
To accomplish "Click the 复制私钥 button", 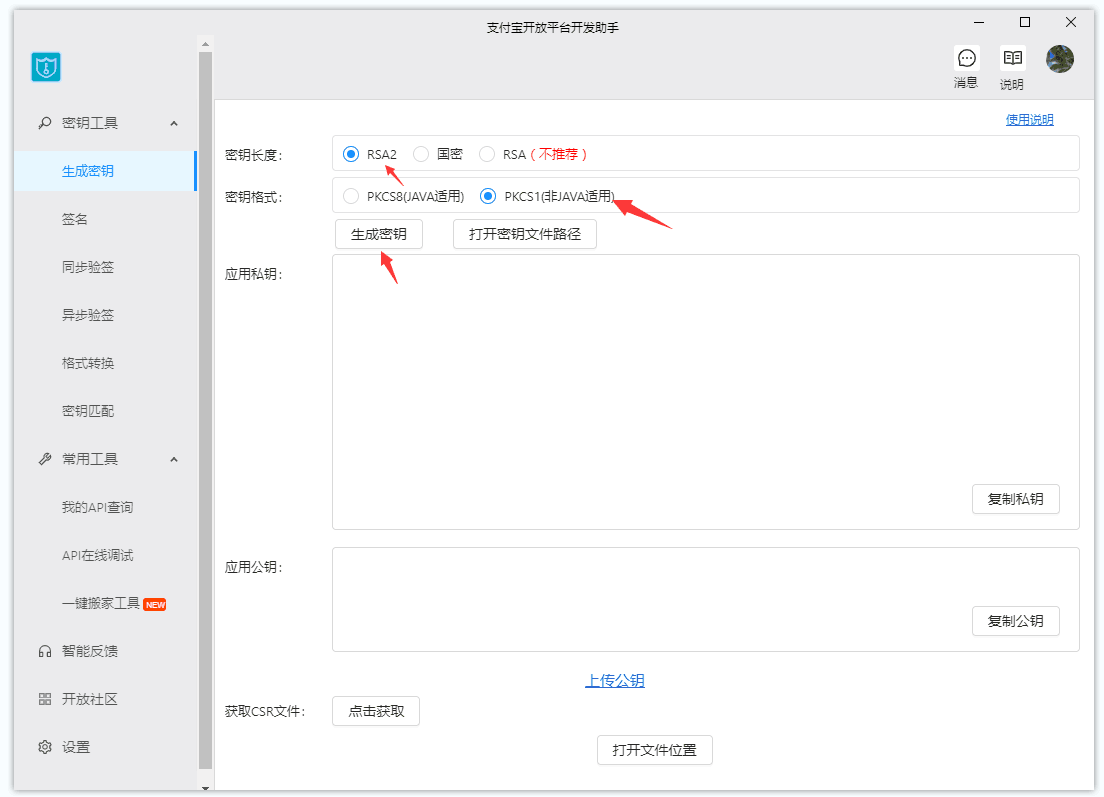I will point(1015,499).
